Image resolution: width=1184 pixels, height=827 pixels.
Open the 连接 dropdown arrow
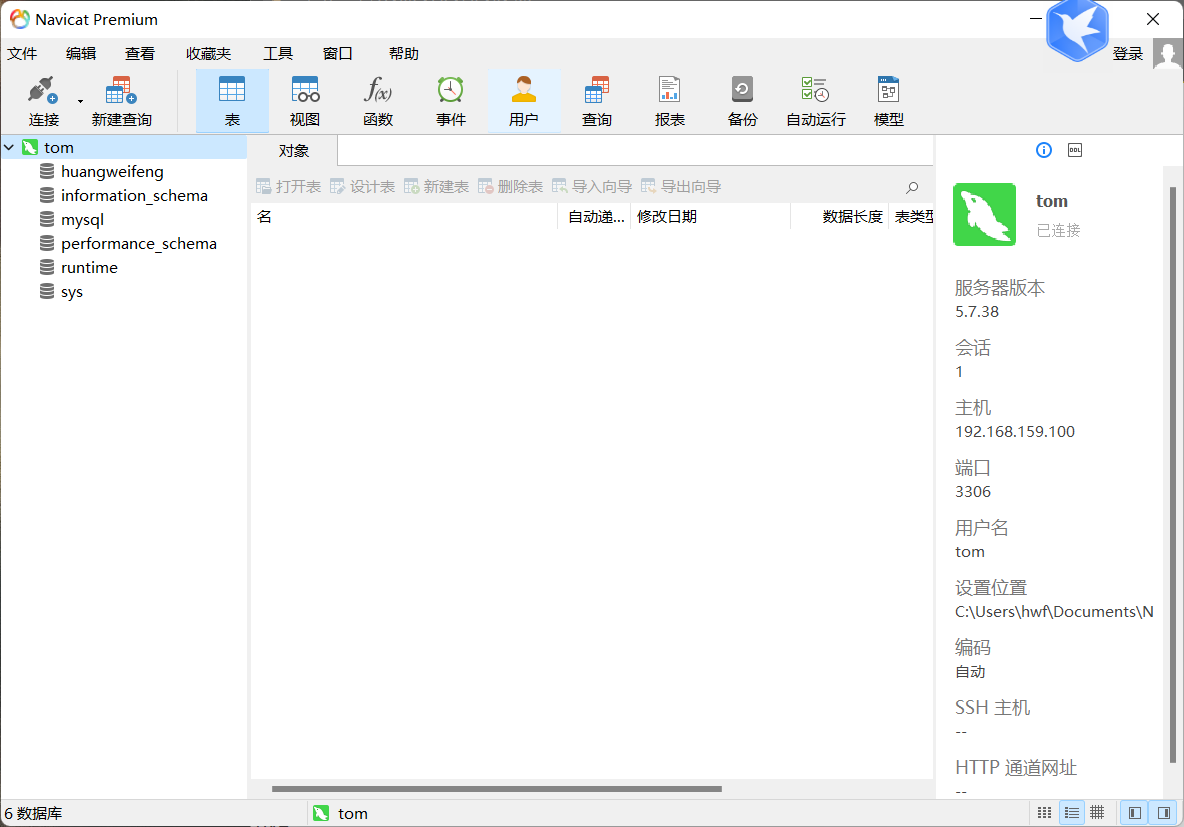(x=80, y=101)
